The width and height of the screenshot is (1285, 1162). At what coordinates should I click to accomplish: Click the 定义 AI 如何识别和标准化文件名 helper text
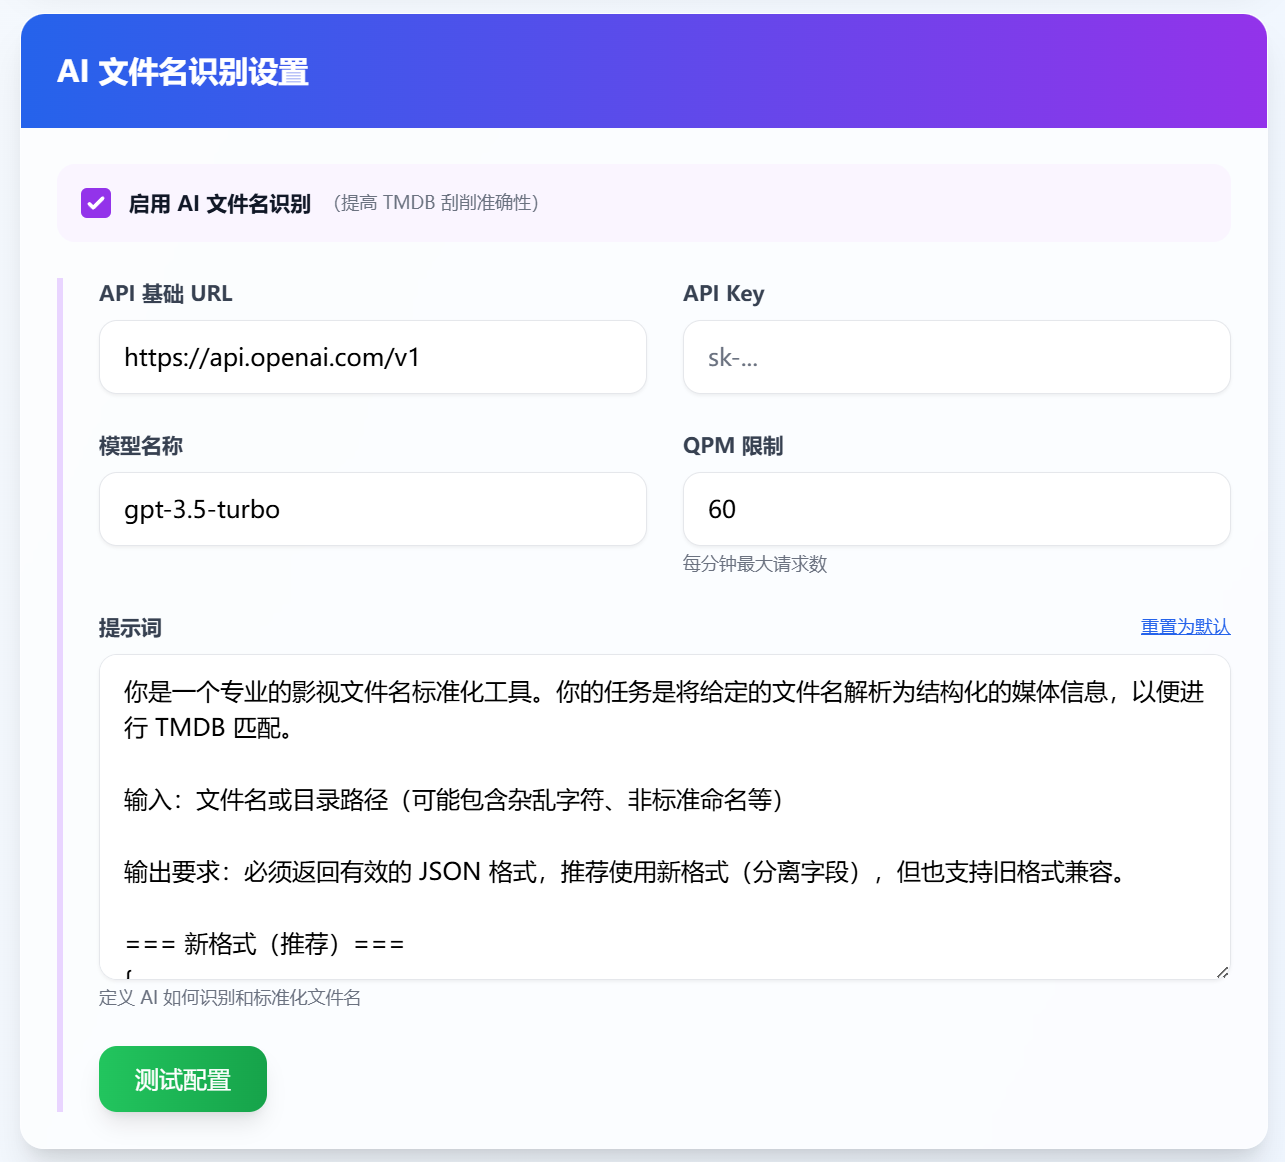click(x=230, y=998)
